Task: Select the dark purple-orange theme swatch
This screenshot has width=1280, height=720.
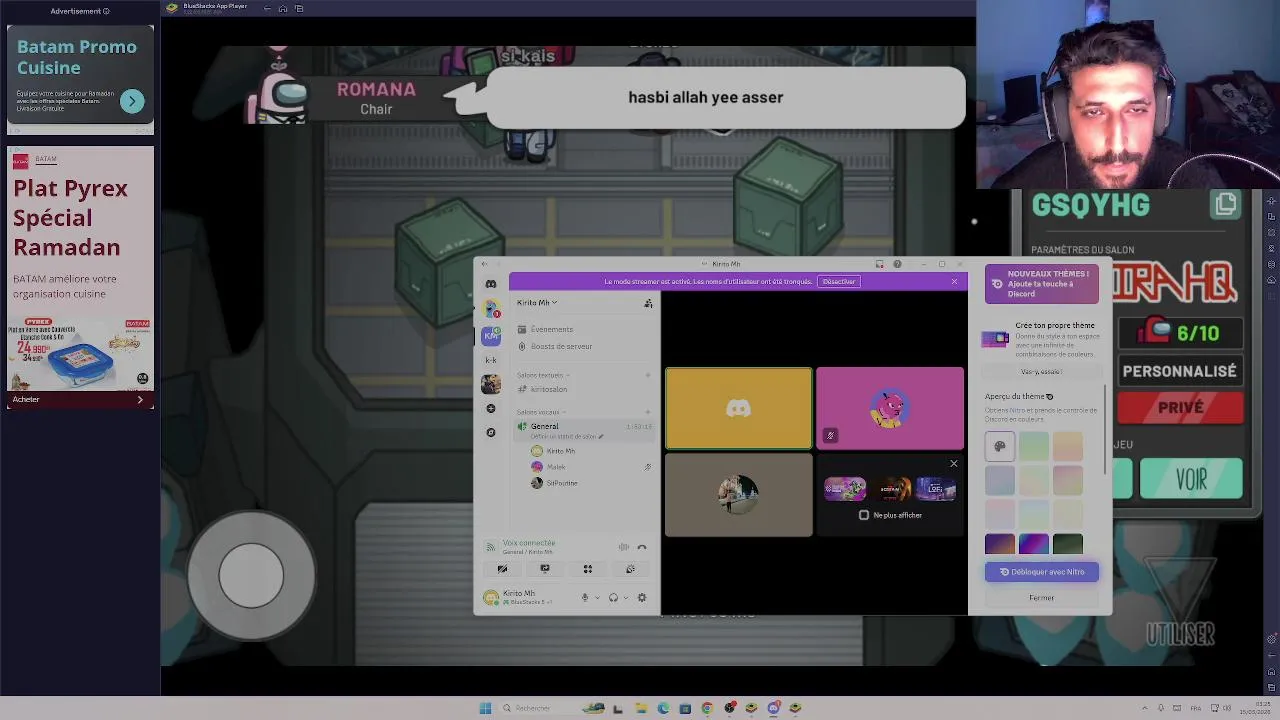Action: 1000,545
